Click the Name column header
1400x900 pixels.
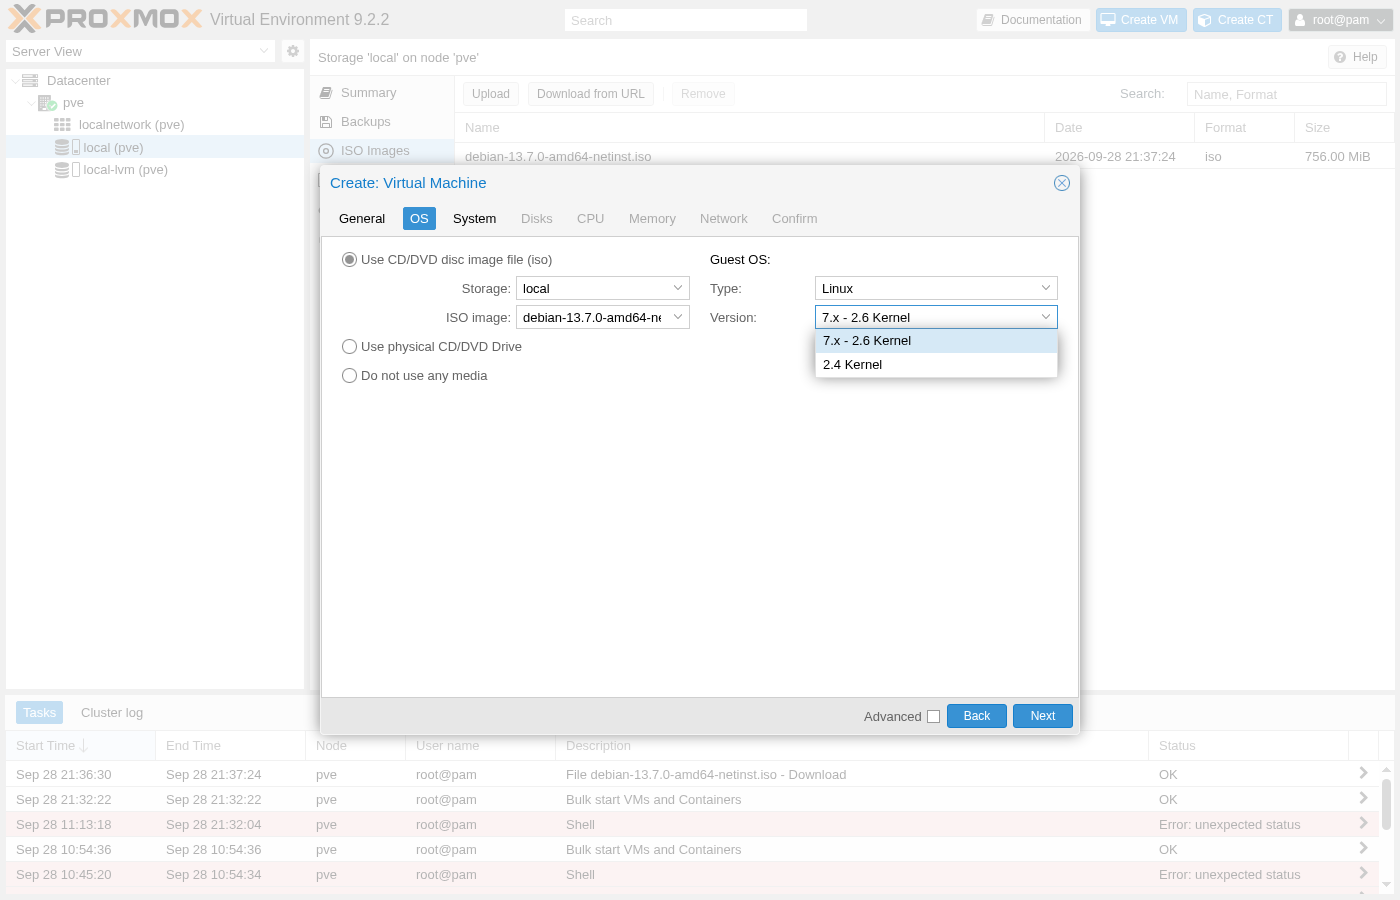[749, 128]
